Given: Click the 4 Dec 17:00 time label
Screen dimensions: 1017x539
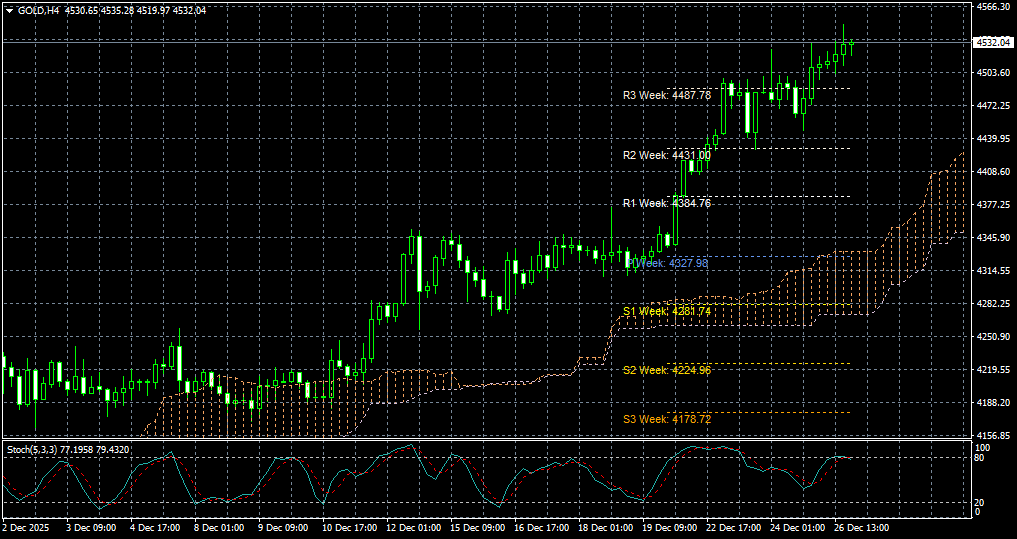Looking at the screenshot, I should pos(155,529).
